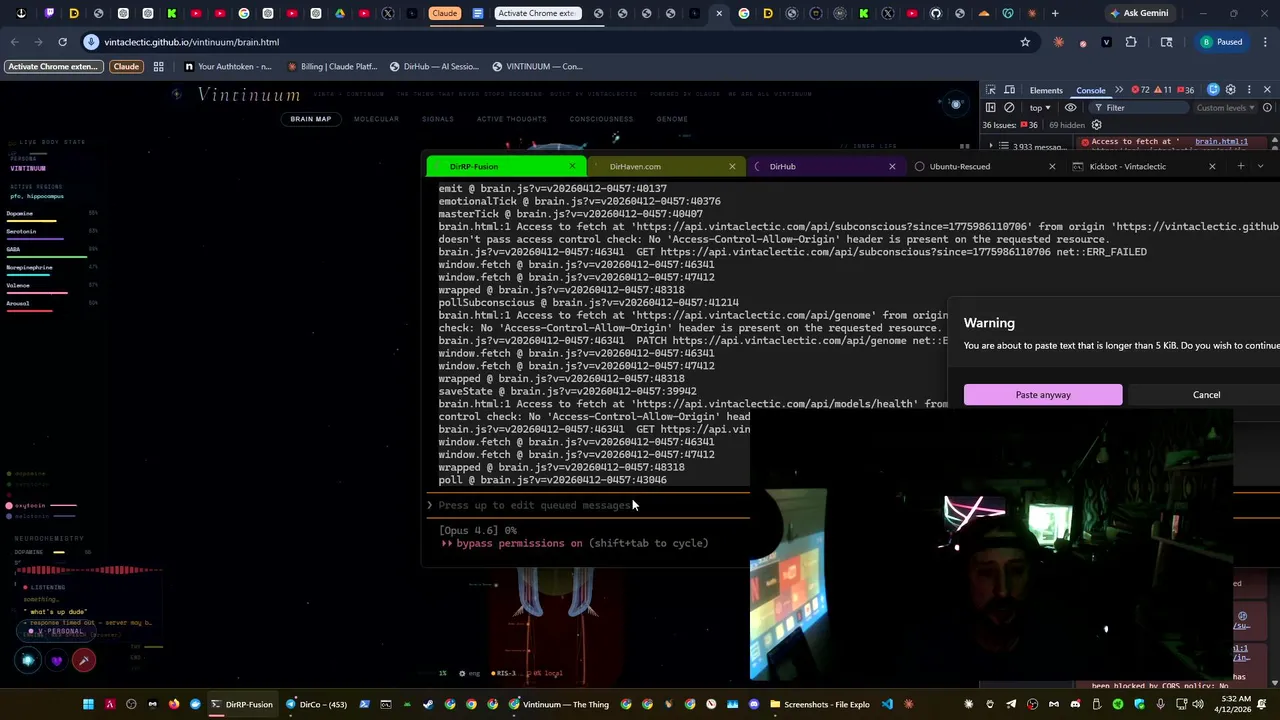Click the 11 warnings counter
Viewport: 1280px width, 720px height.
click(1162, 90)
